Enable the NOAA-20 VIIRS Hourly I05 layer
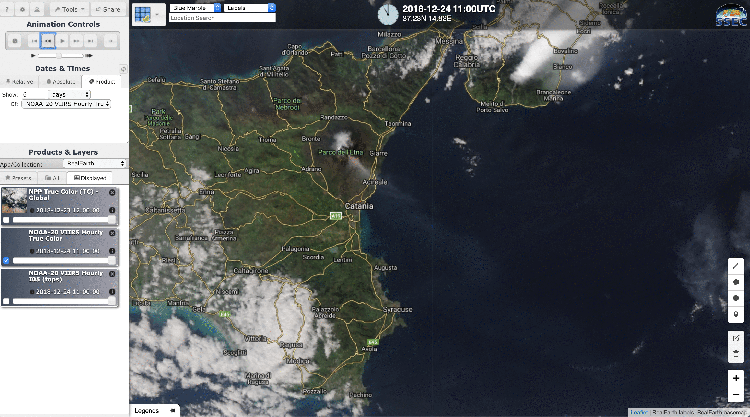The height and width of the screenshot is (417, 750). [x=7, y=300]
